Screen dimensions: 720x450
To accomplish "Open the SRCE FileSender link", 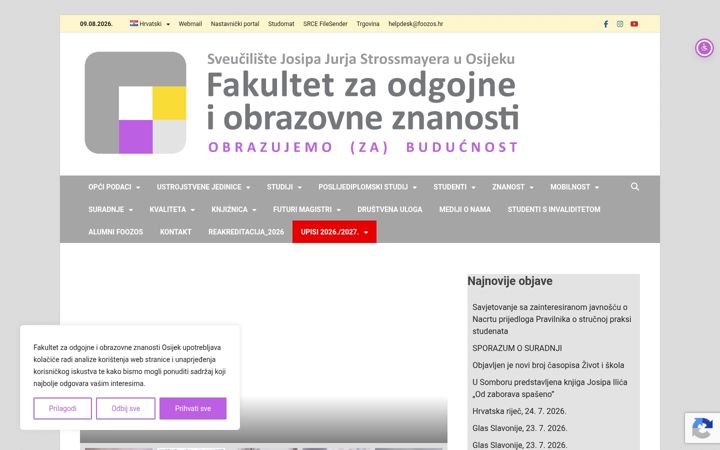I will 325,24.
